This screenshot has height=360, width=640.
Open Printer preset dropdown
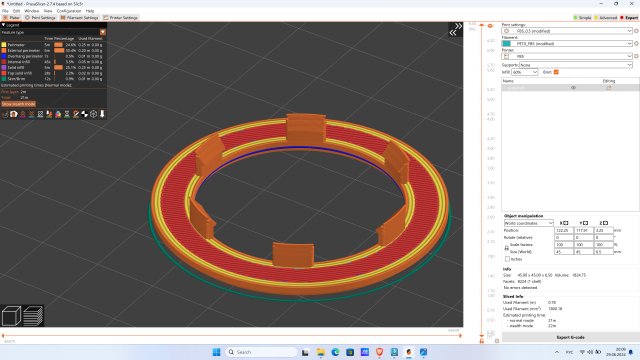[567, 56]
